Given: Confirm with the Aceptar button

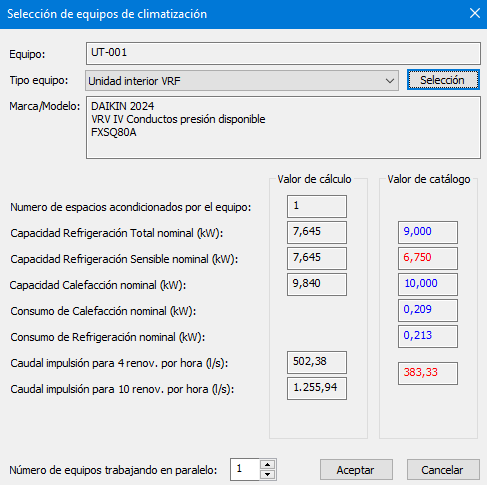Looking at the screenshot, I should tap(356, 470).
